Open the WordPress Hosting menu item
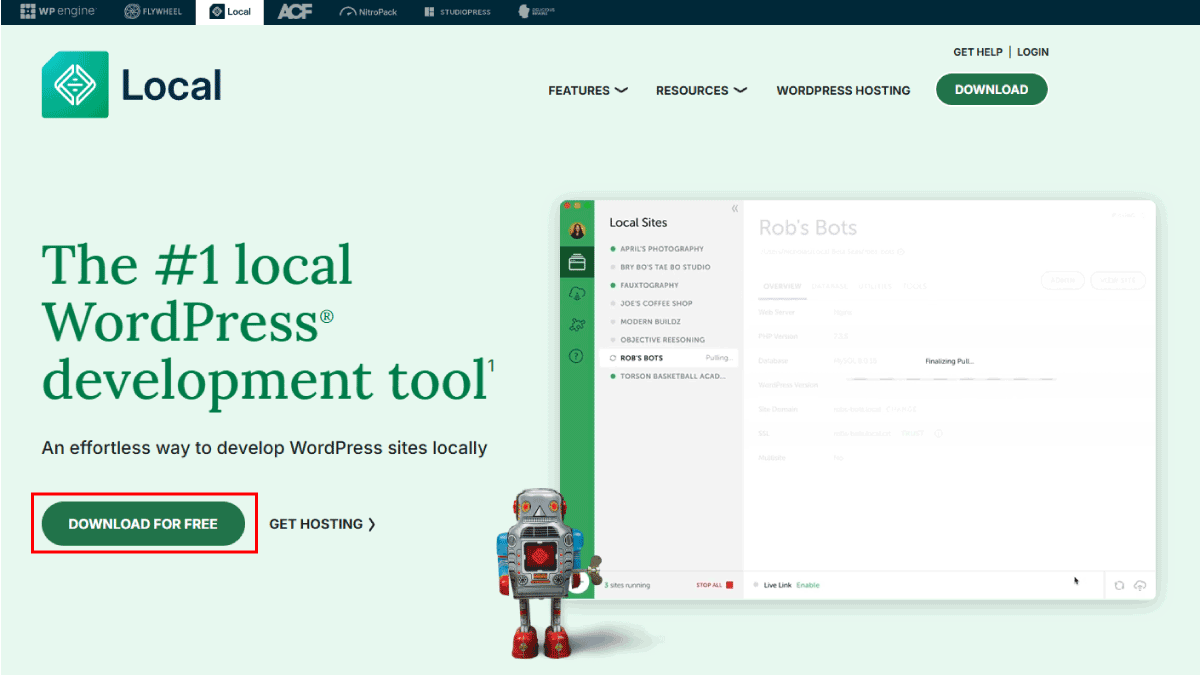1200x675 pixels. (x=843, y=90)
